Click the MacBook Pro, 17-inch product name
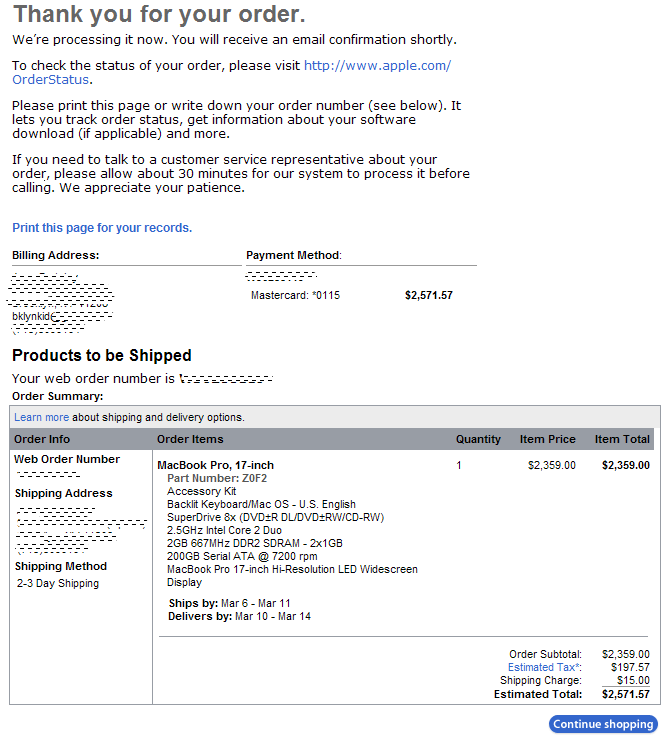This screenshot has height=738, width=672. point(215,465)
